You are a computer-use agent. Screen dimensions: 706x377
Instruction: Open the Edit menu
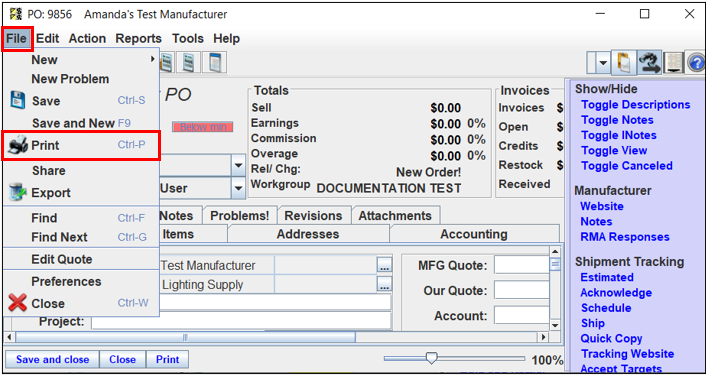pyautogui.click(x=47, y=39)
